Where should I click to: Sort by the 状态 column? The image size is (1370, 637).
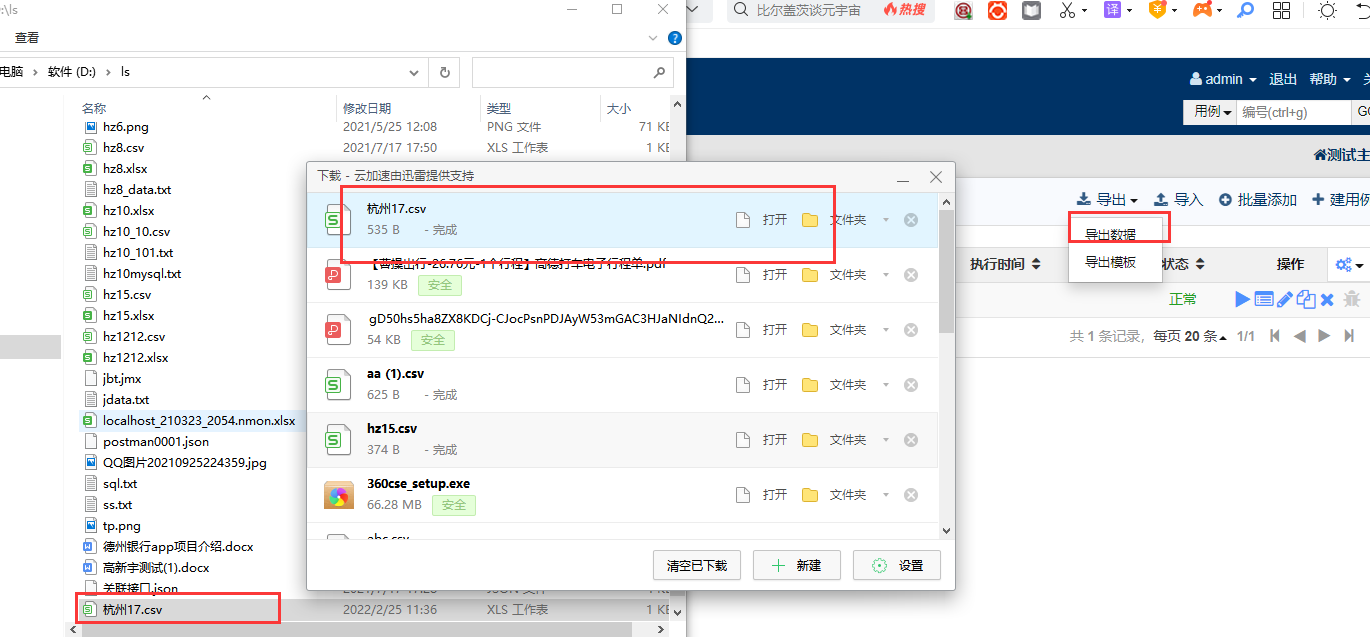tap(1181, 264)
